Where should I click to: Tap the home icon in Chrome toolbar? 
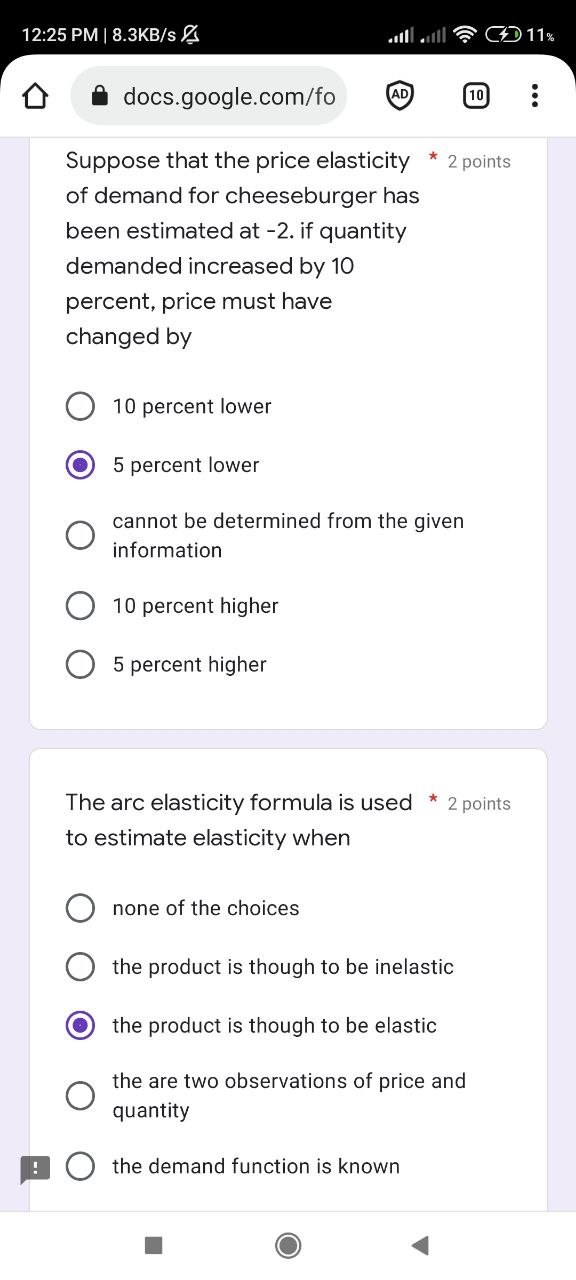(x=36, y=95)
